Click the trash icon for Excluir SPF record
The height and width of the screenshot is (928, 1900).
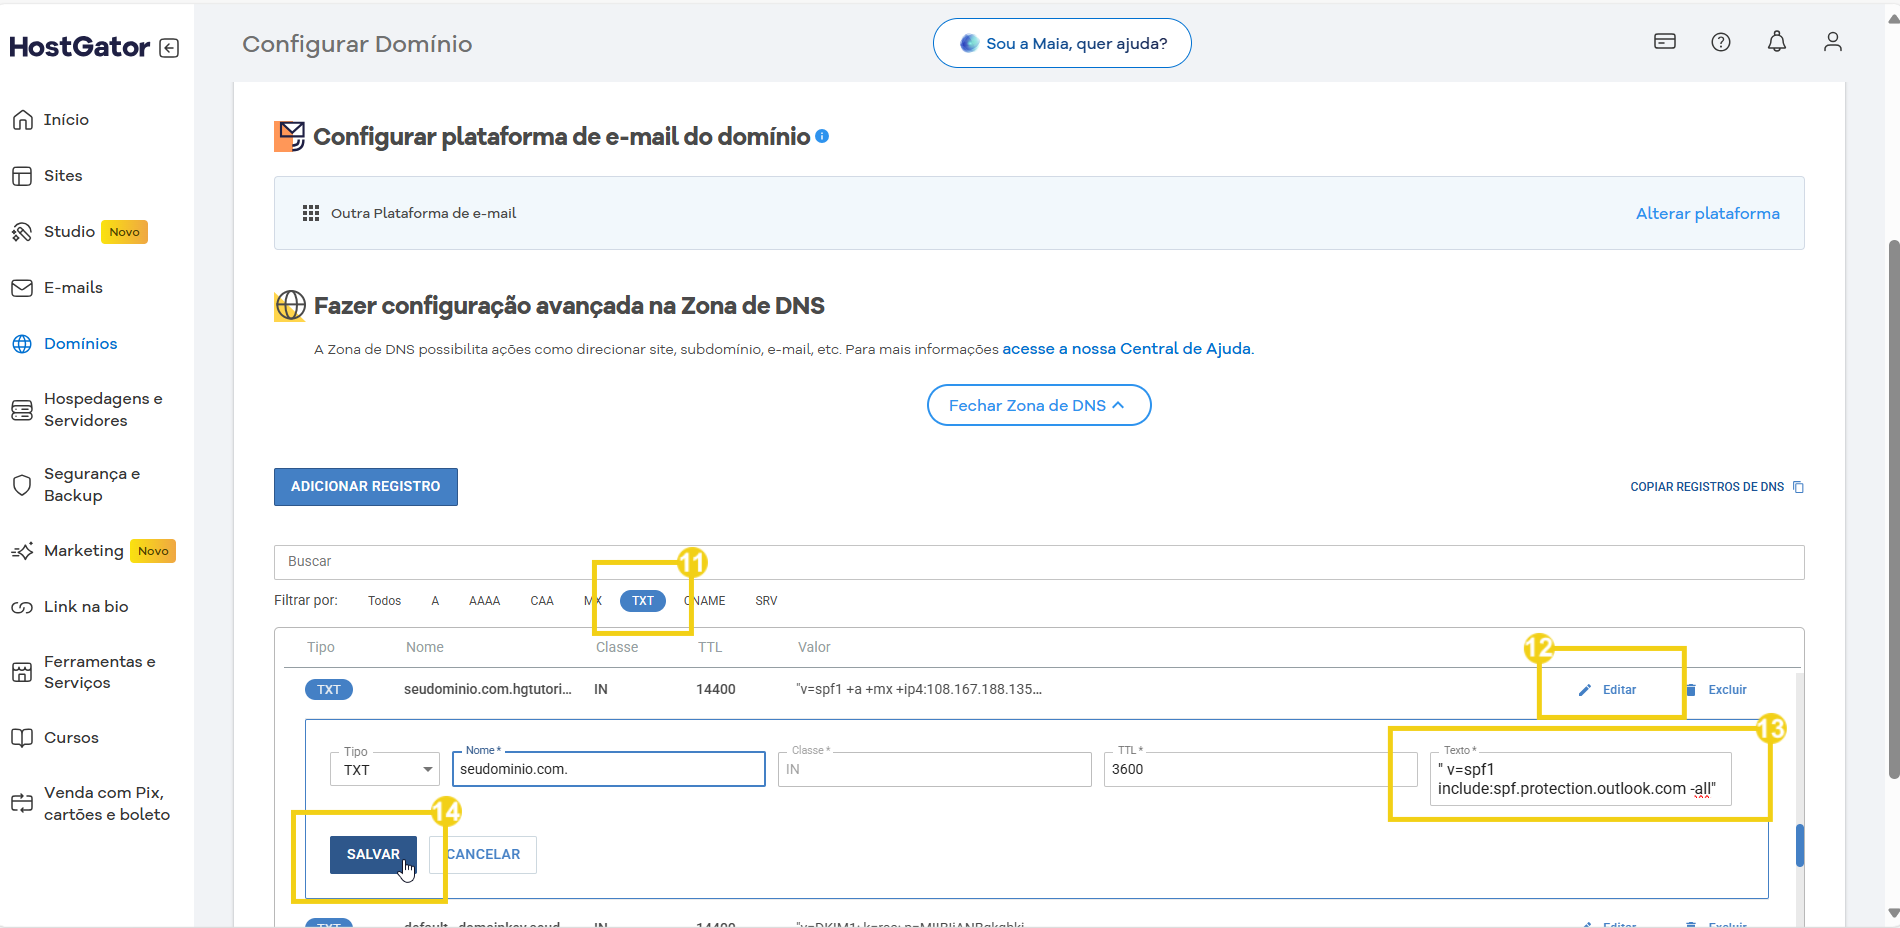(x=1691, y=690)
